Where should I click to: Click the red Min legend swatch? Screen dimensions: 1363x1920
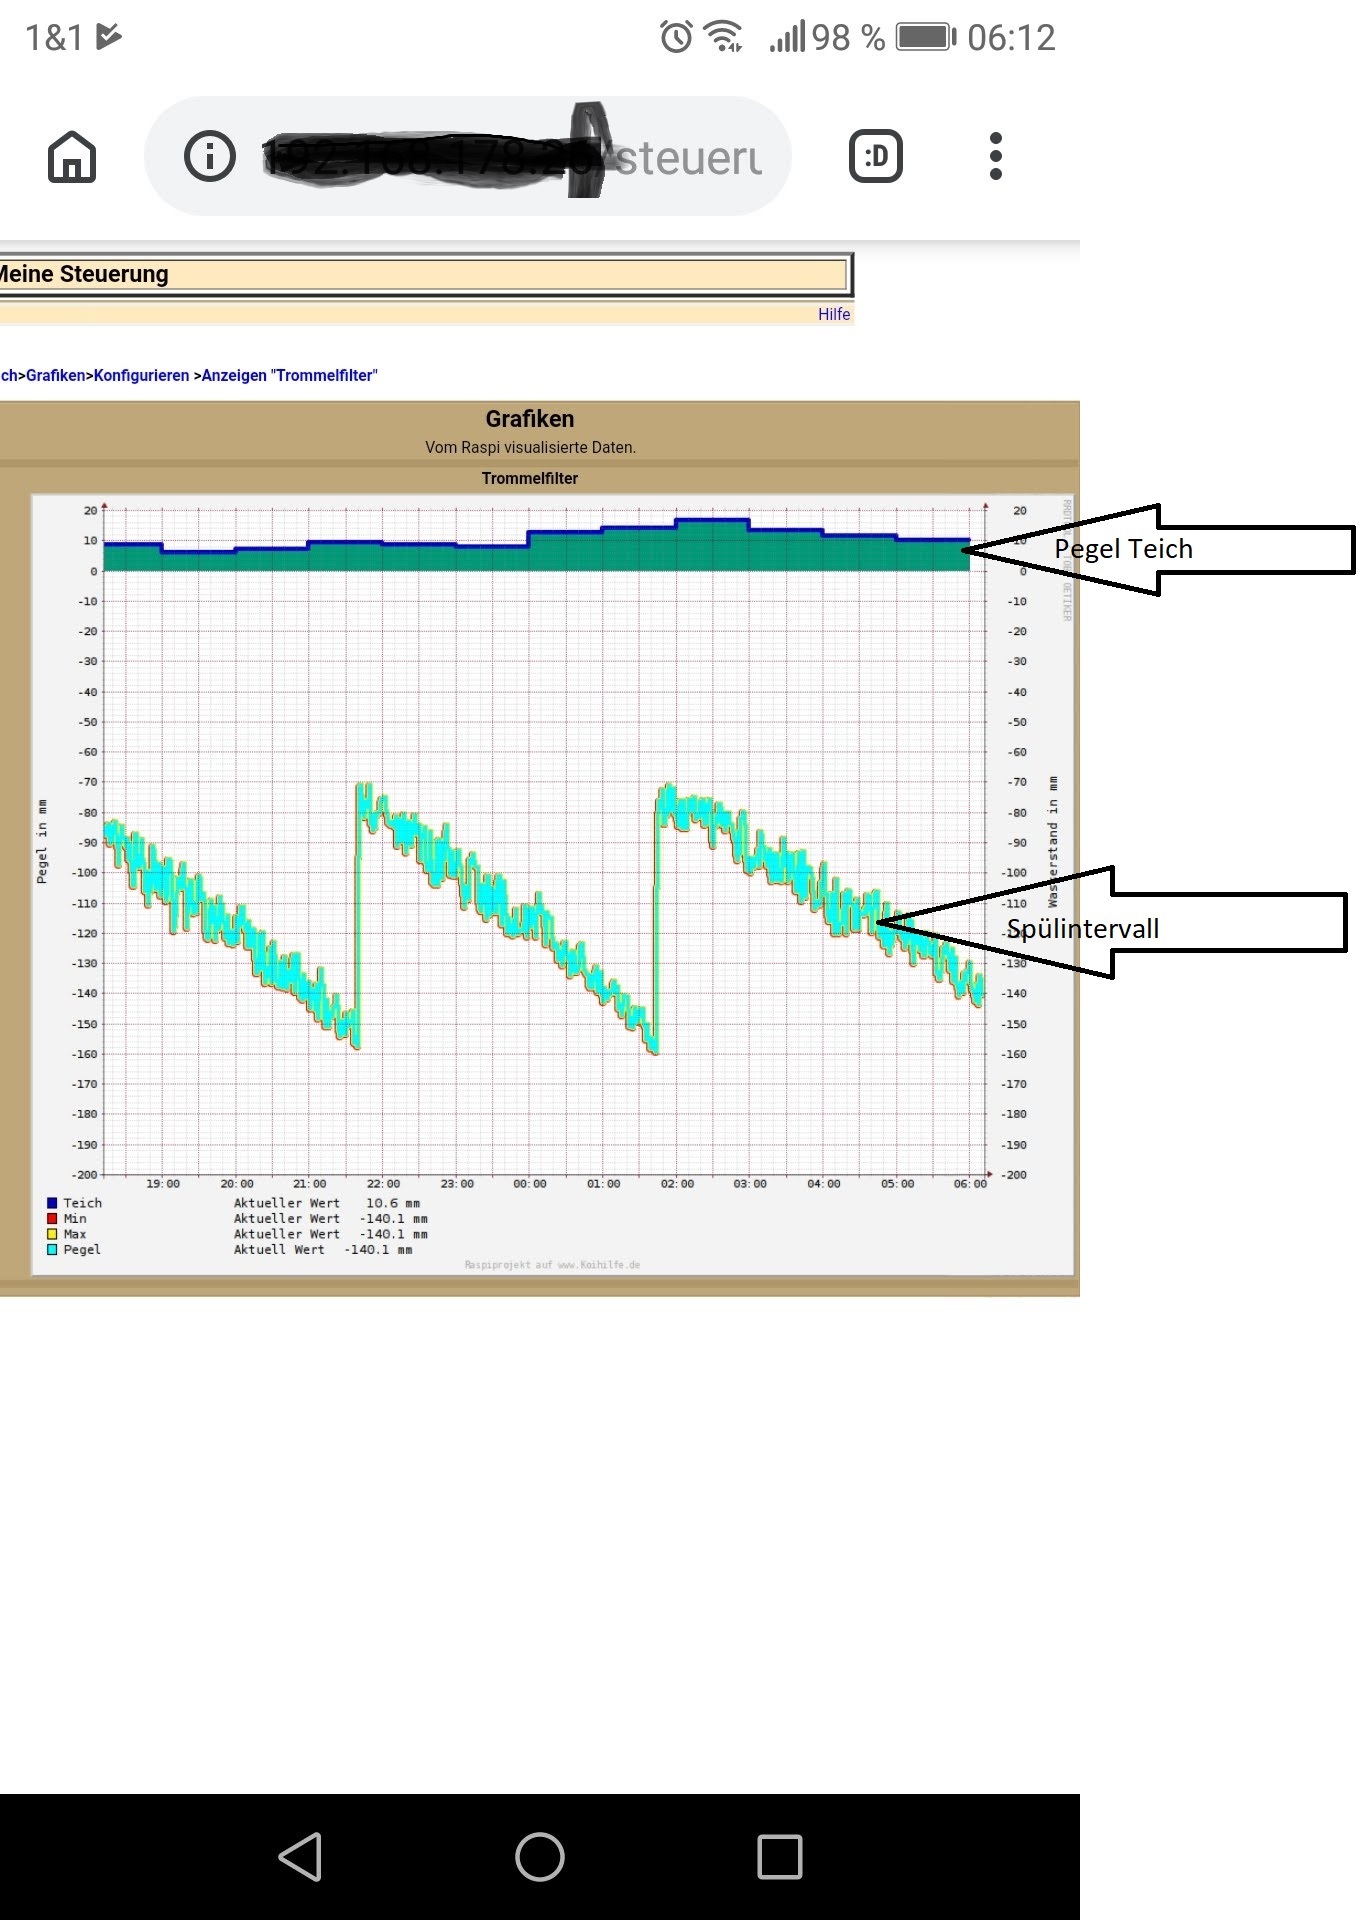coord(52,1219)
